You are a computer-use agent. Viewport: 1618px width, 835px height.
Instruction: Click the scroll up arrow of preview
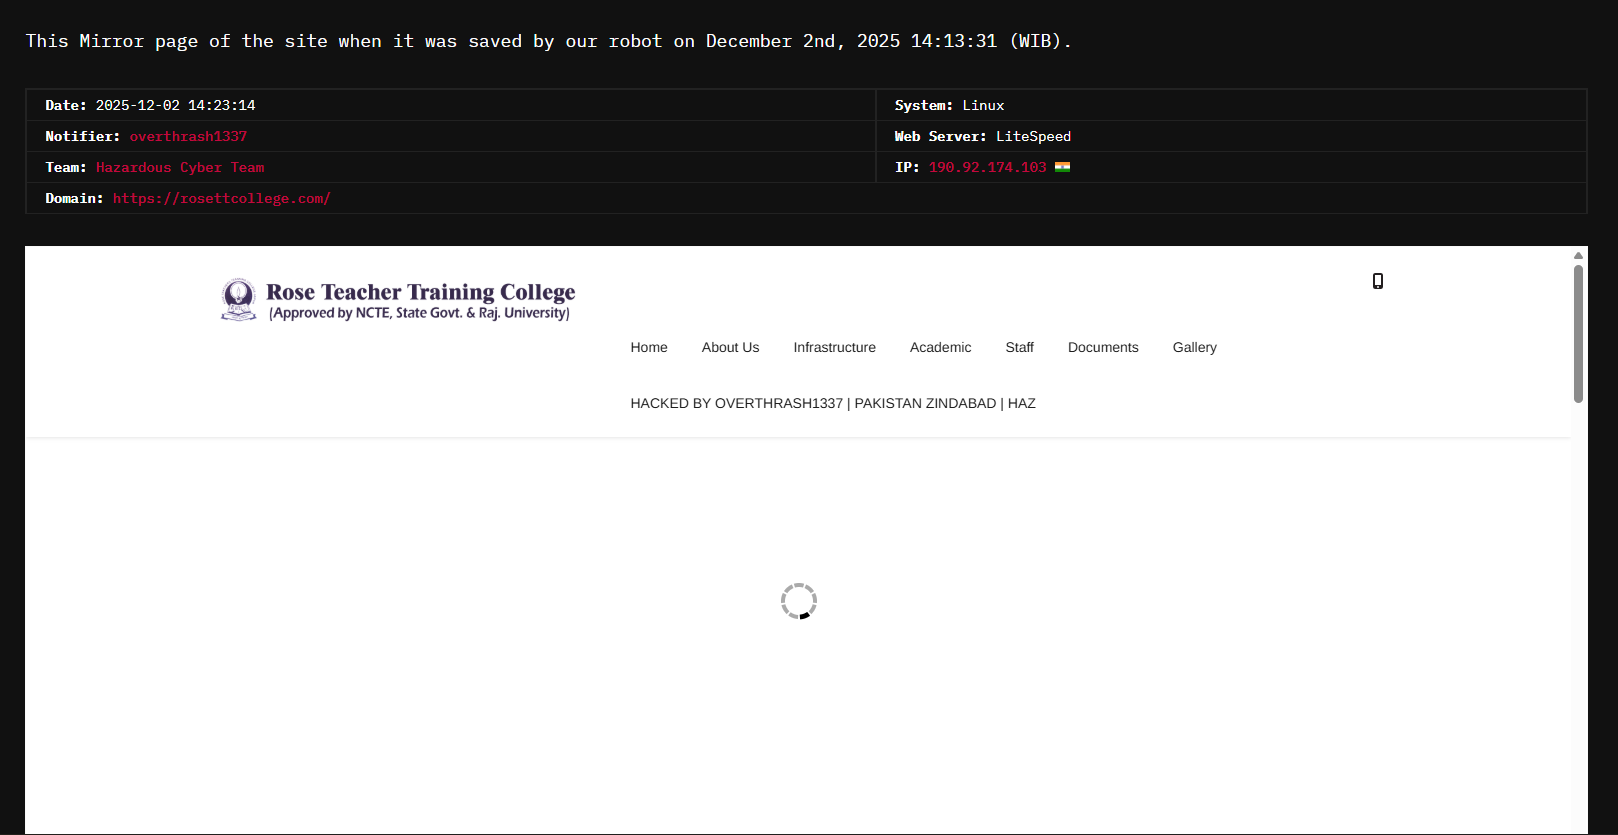pos(1578,255)
